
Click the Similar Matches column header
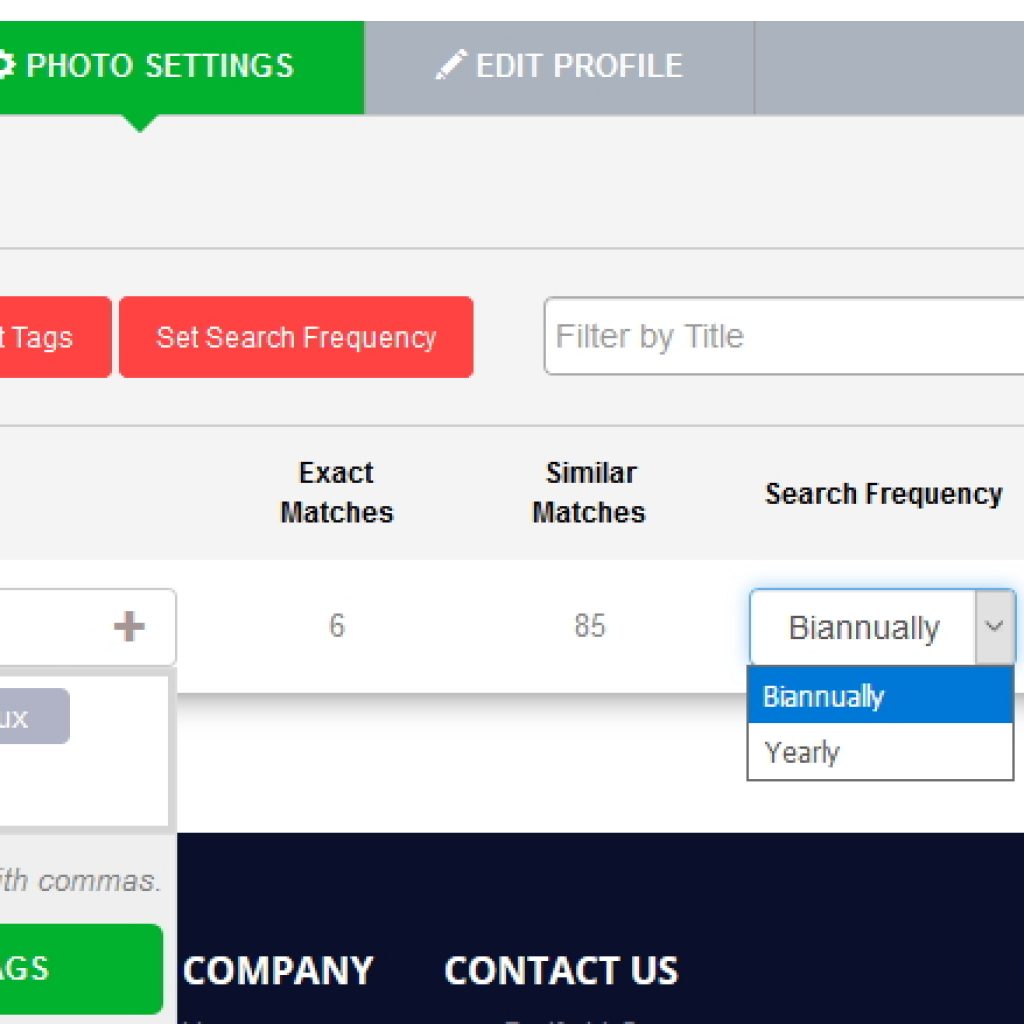[x=589, y=492]
